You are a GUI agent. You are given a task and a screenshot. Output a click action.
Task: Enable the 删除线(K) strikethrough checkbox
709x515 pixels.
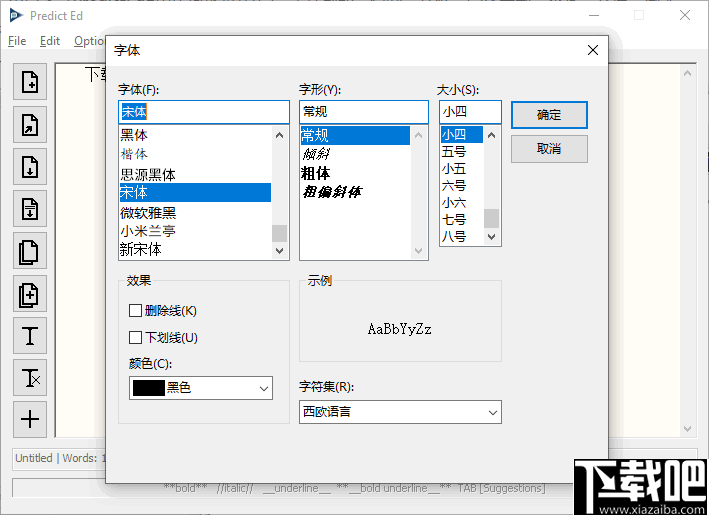point(135,311)
